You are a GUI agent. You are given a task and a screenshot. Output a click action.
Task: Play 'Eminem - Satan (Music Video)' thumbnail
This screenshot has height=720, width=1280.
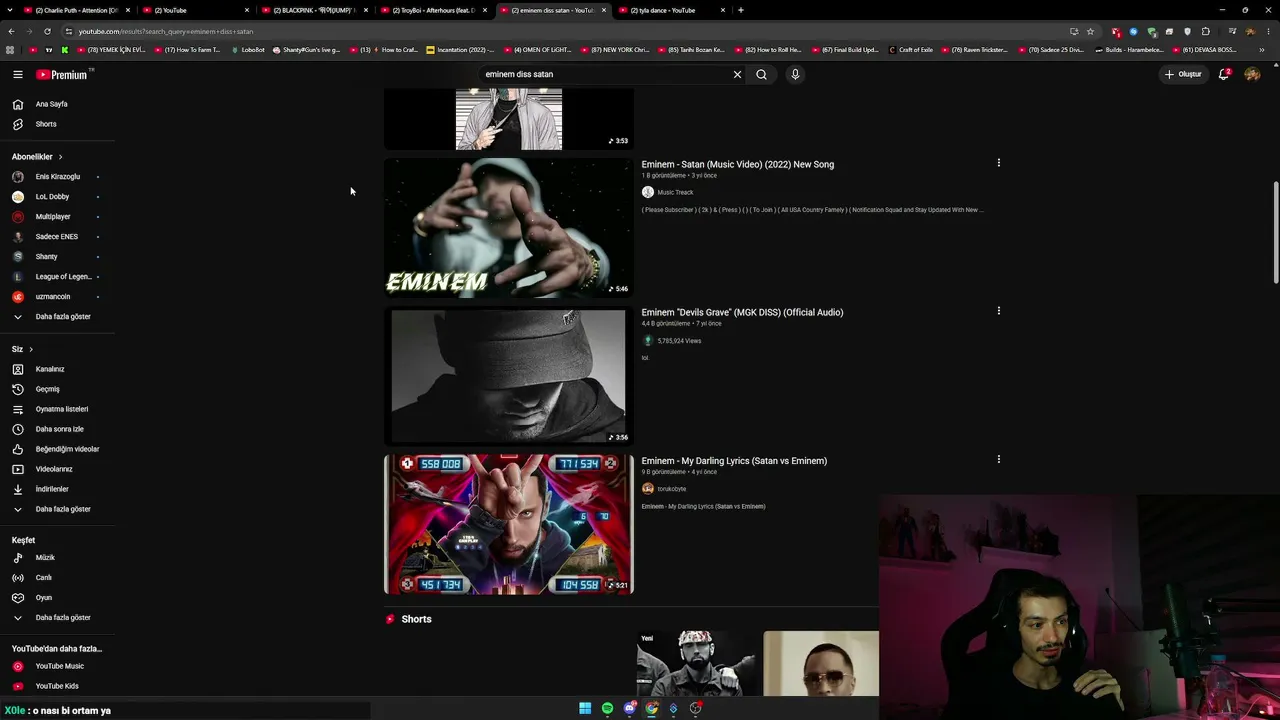tap(509, 228)
